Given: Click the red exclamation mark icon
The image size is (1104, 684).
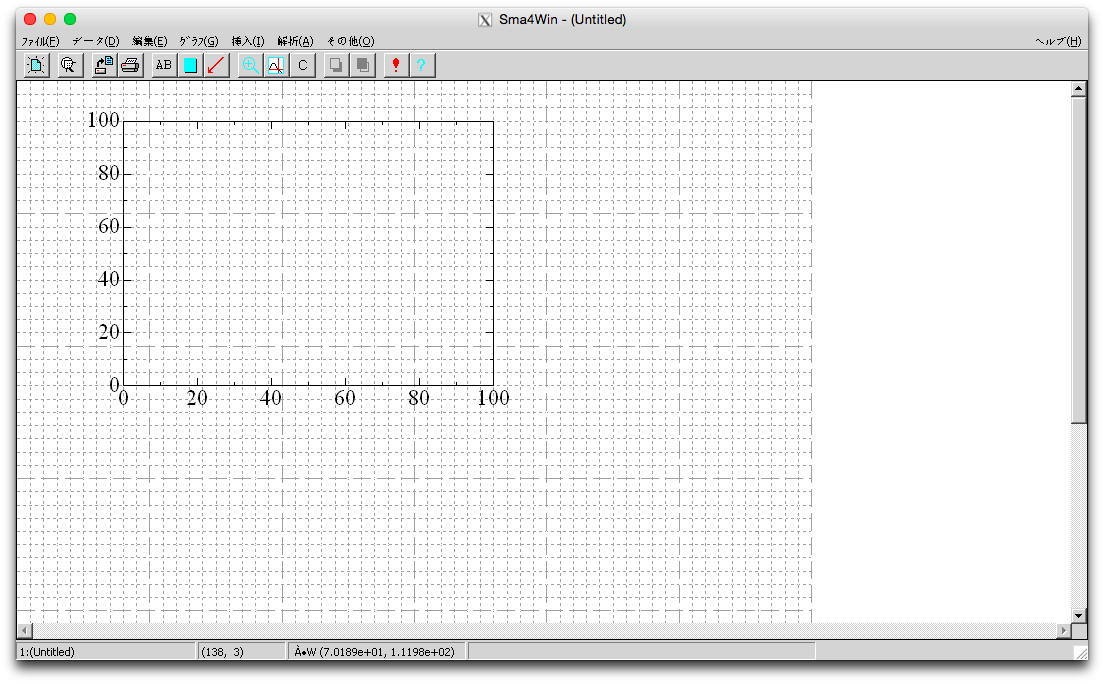Looking at the screenshot, I should pyautogui.click(x=395, y=64).
